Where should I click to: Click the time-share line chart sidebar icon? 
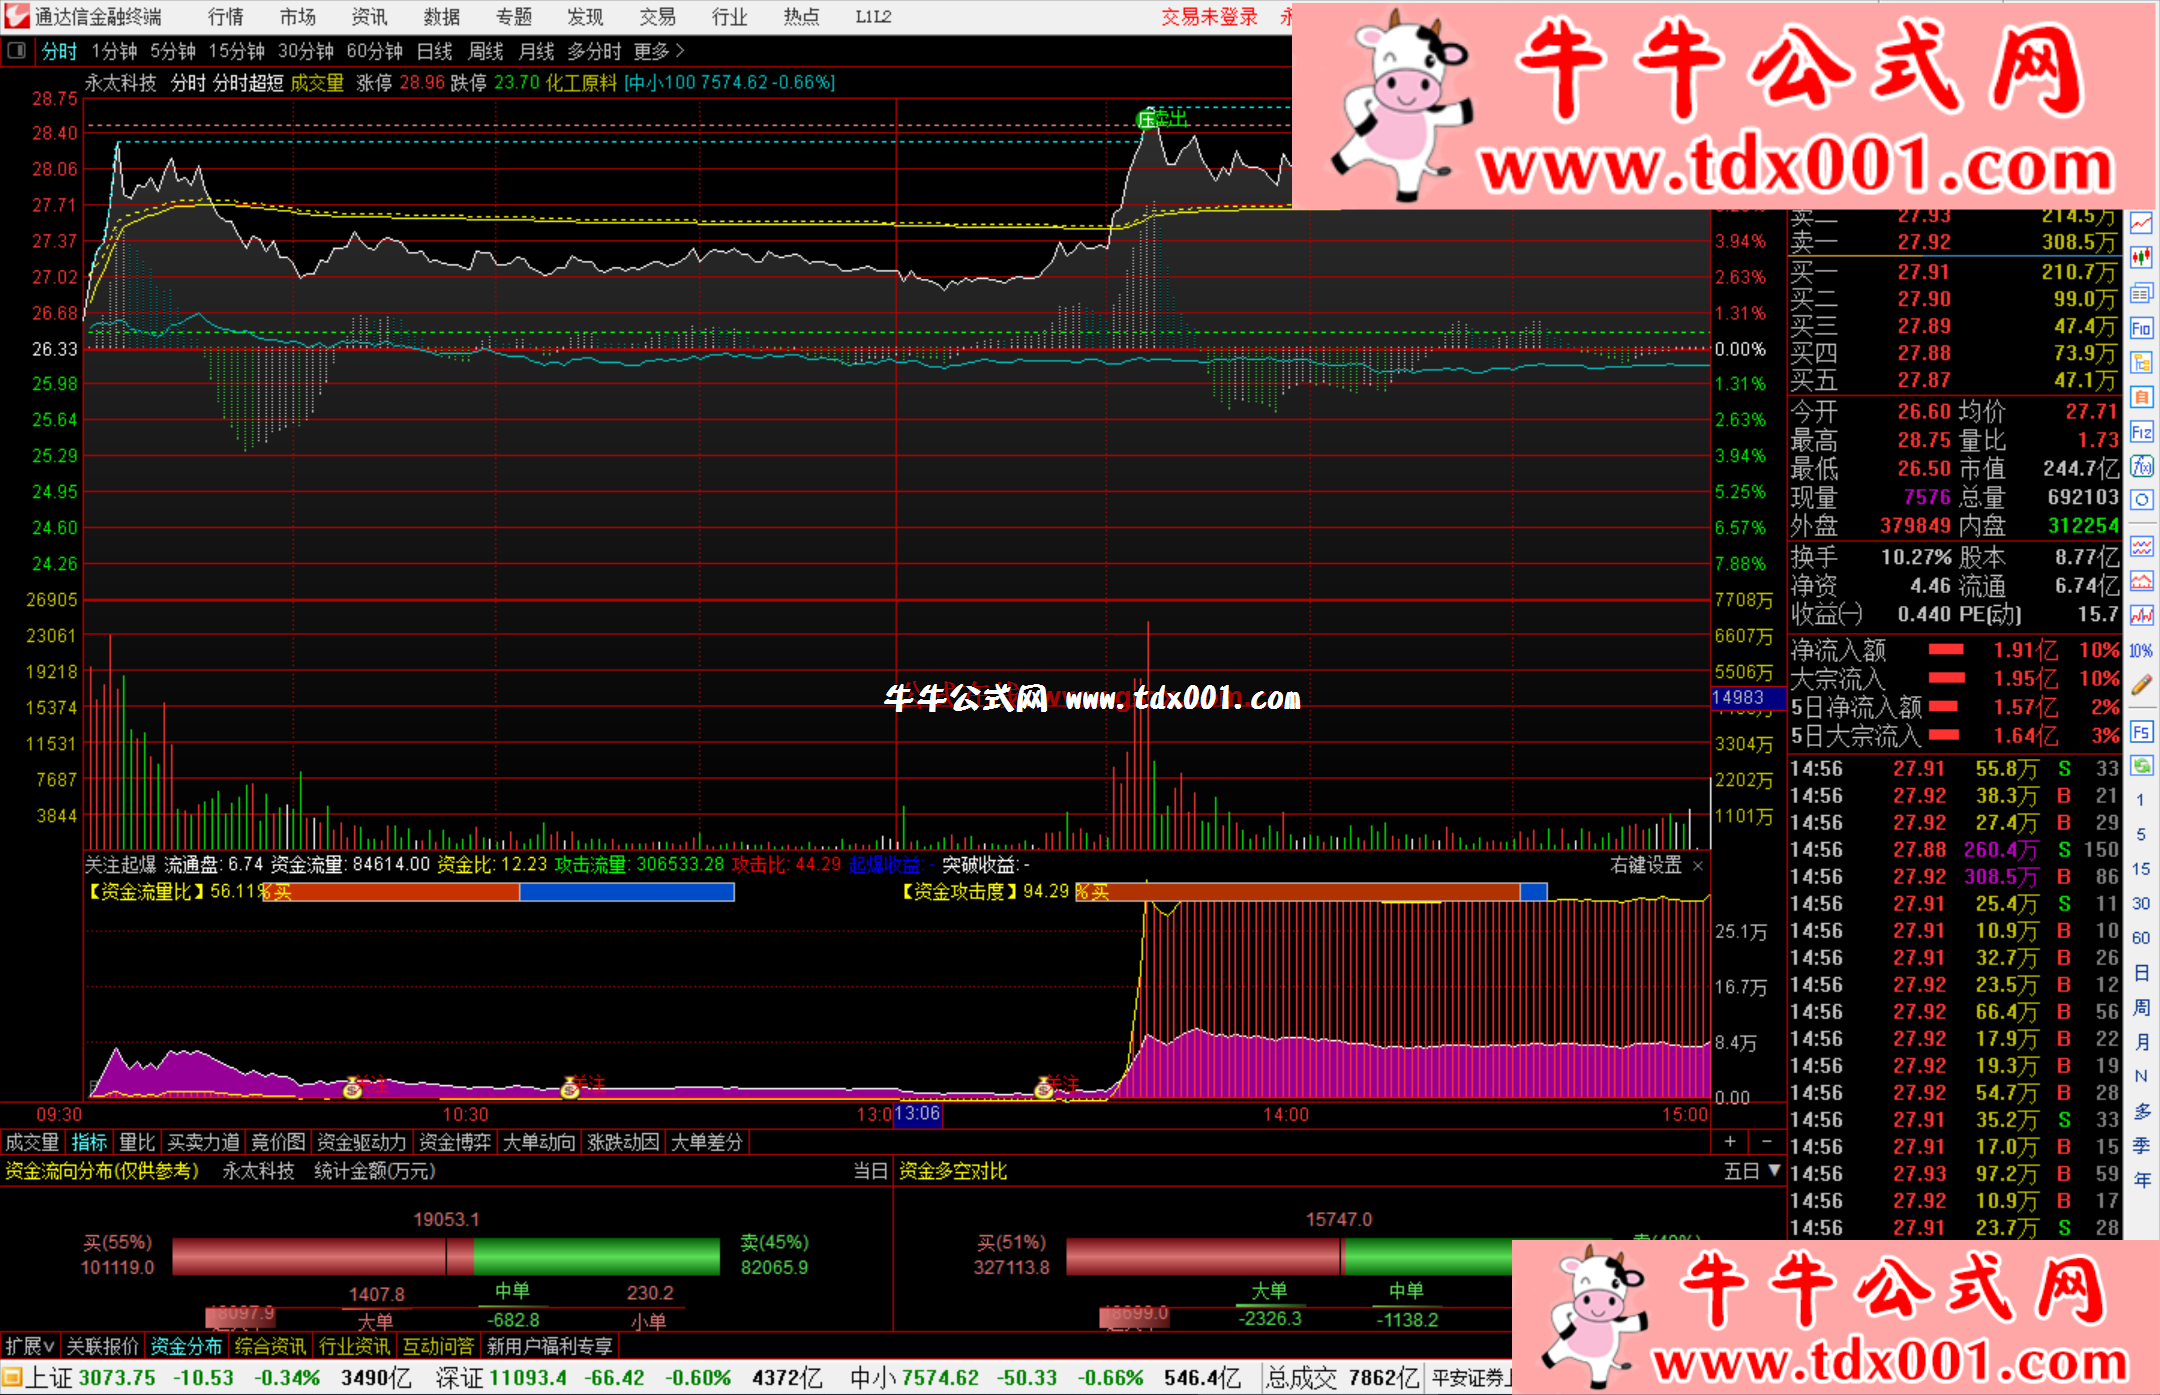2141,224
